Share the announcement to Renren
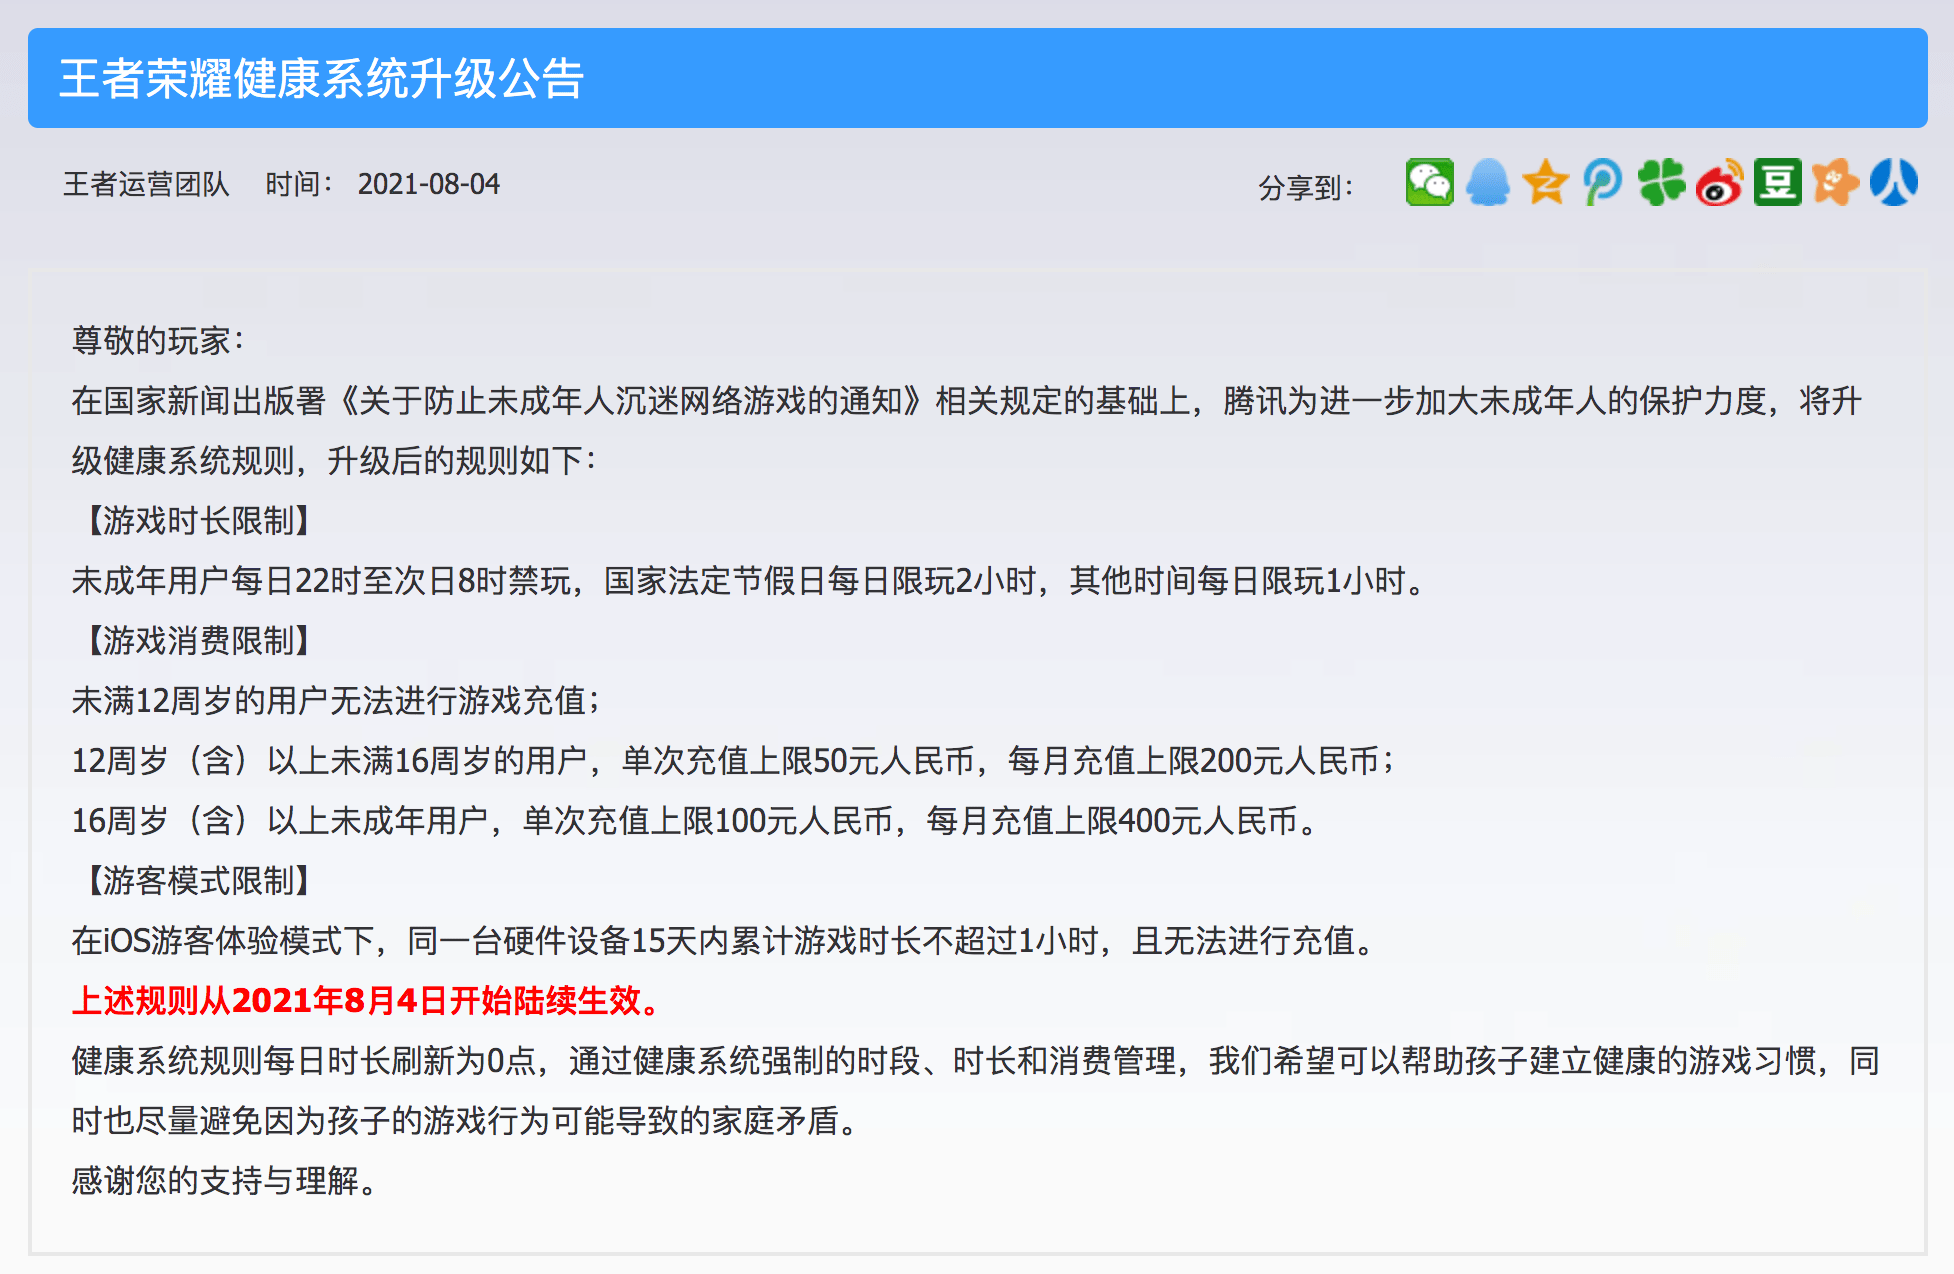This screenshot has height=1274, width=1954. click(1892, 184)
